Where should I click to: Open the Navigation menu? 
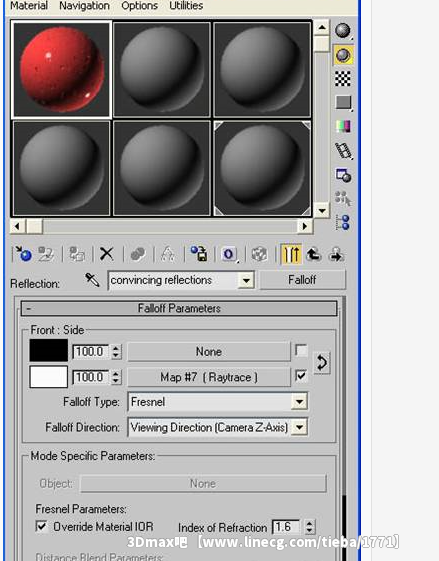click(84, 6)
